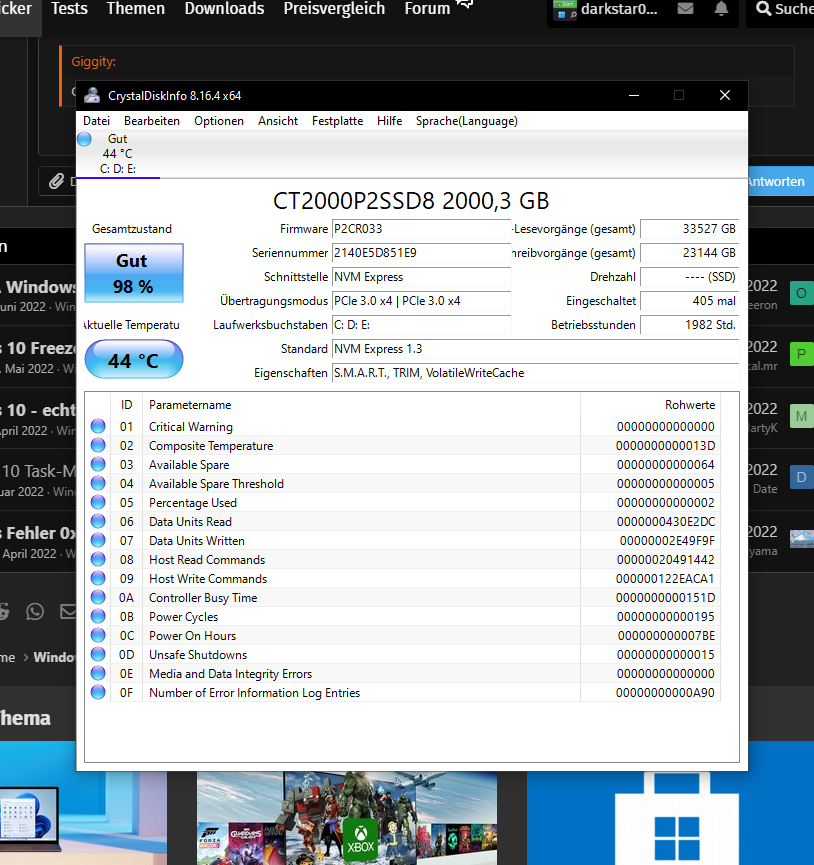The height and width of the screenshot is (865, 814).
Task: Click the Laufwerksbuchstaben field C: D: E:
Action: 421,325
